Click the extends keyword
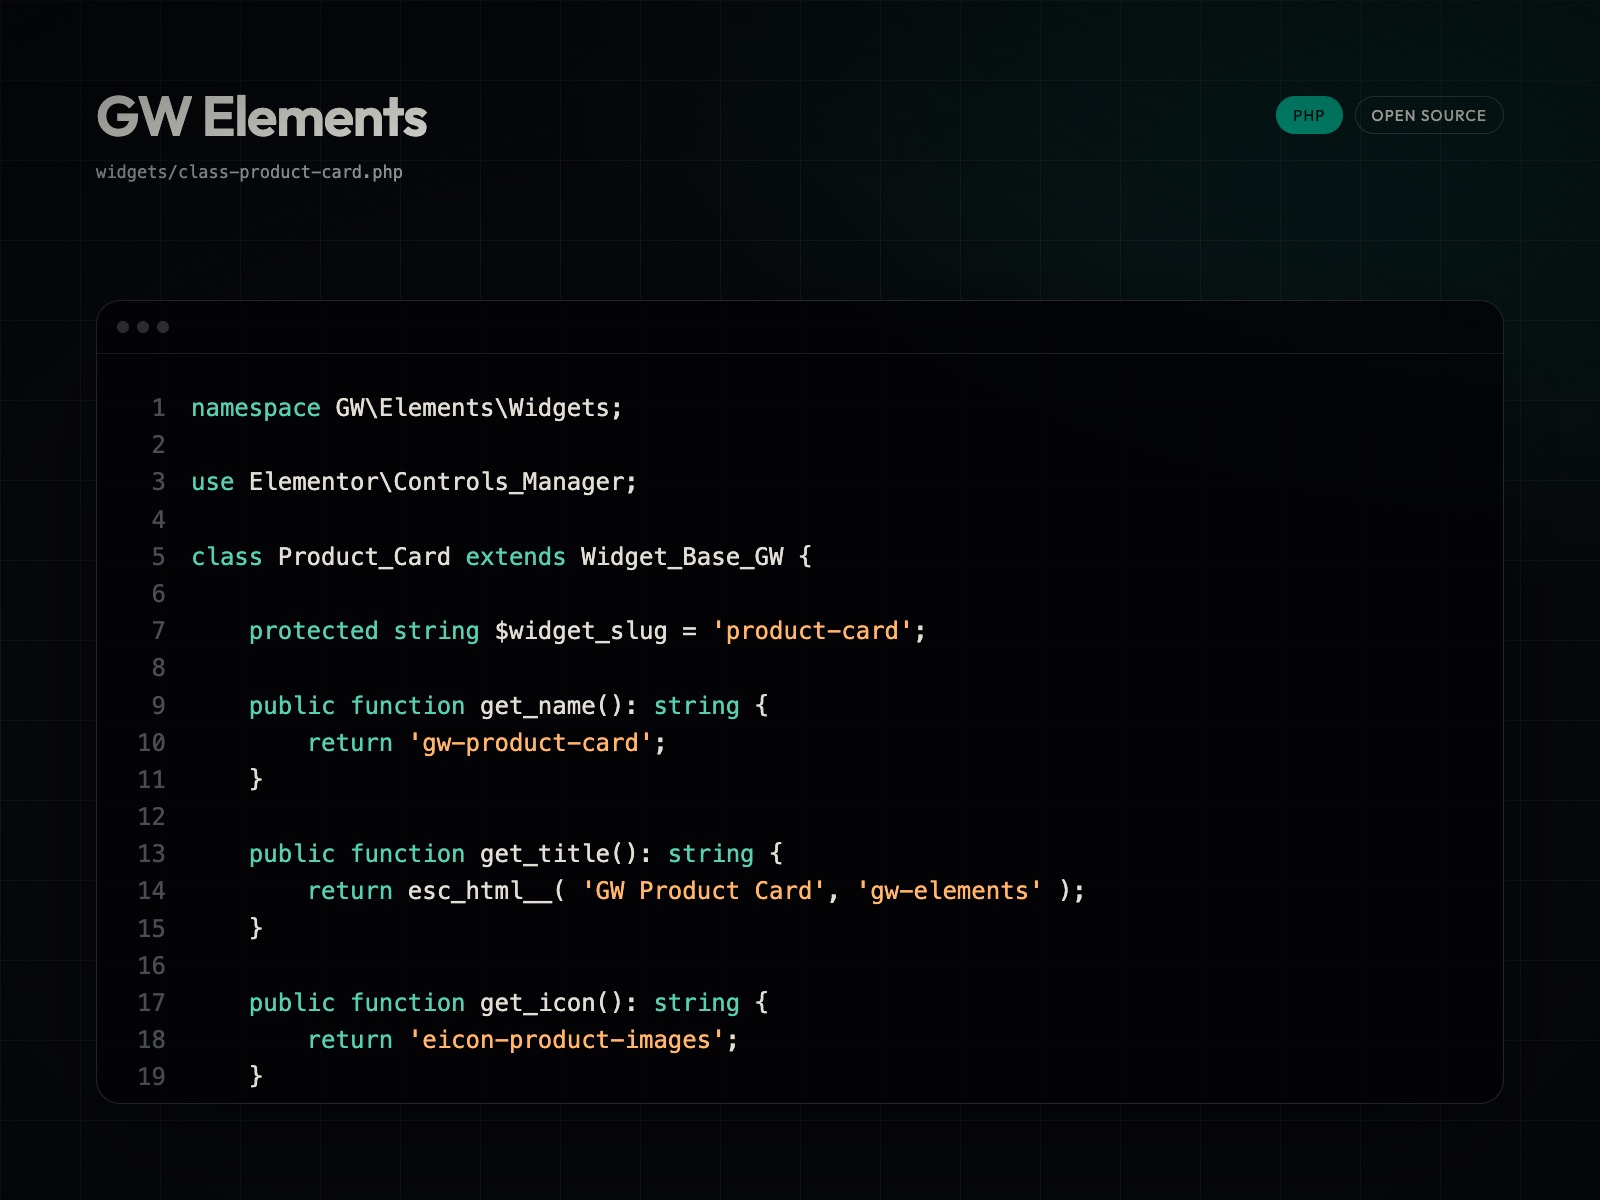This screenshot has height=1200, width=1600. pyautogui.click(x=516, y=557)
